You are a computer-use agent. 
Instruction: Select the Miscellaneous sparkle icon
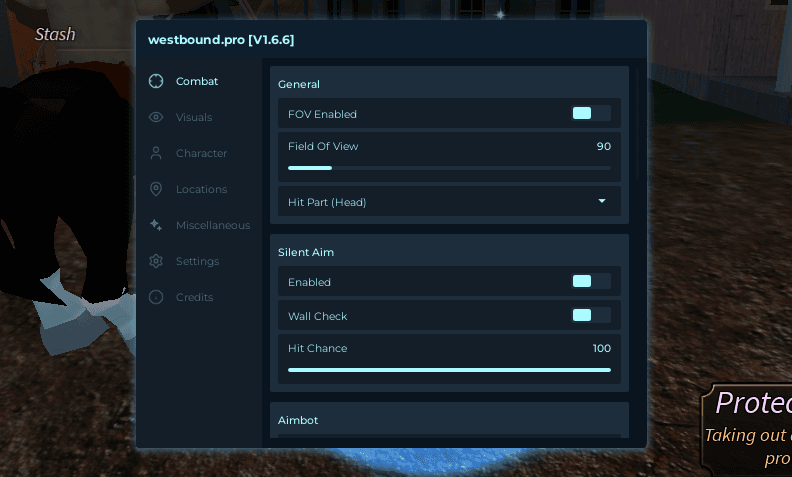[155, 225]
